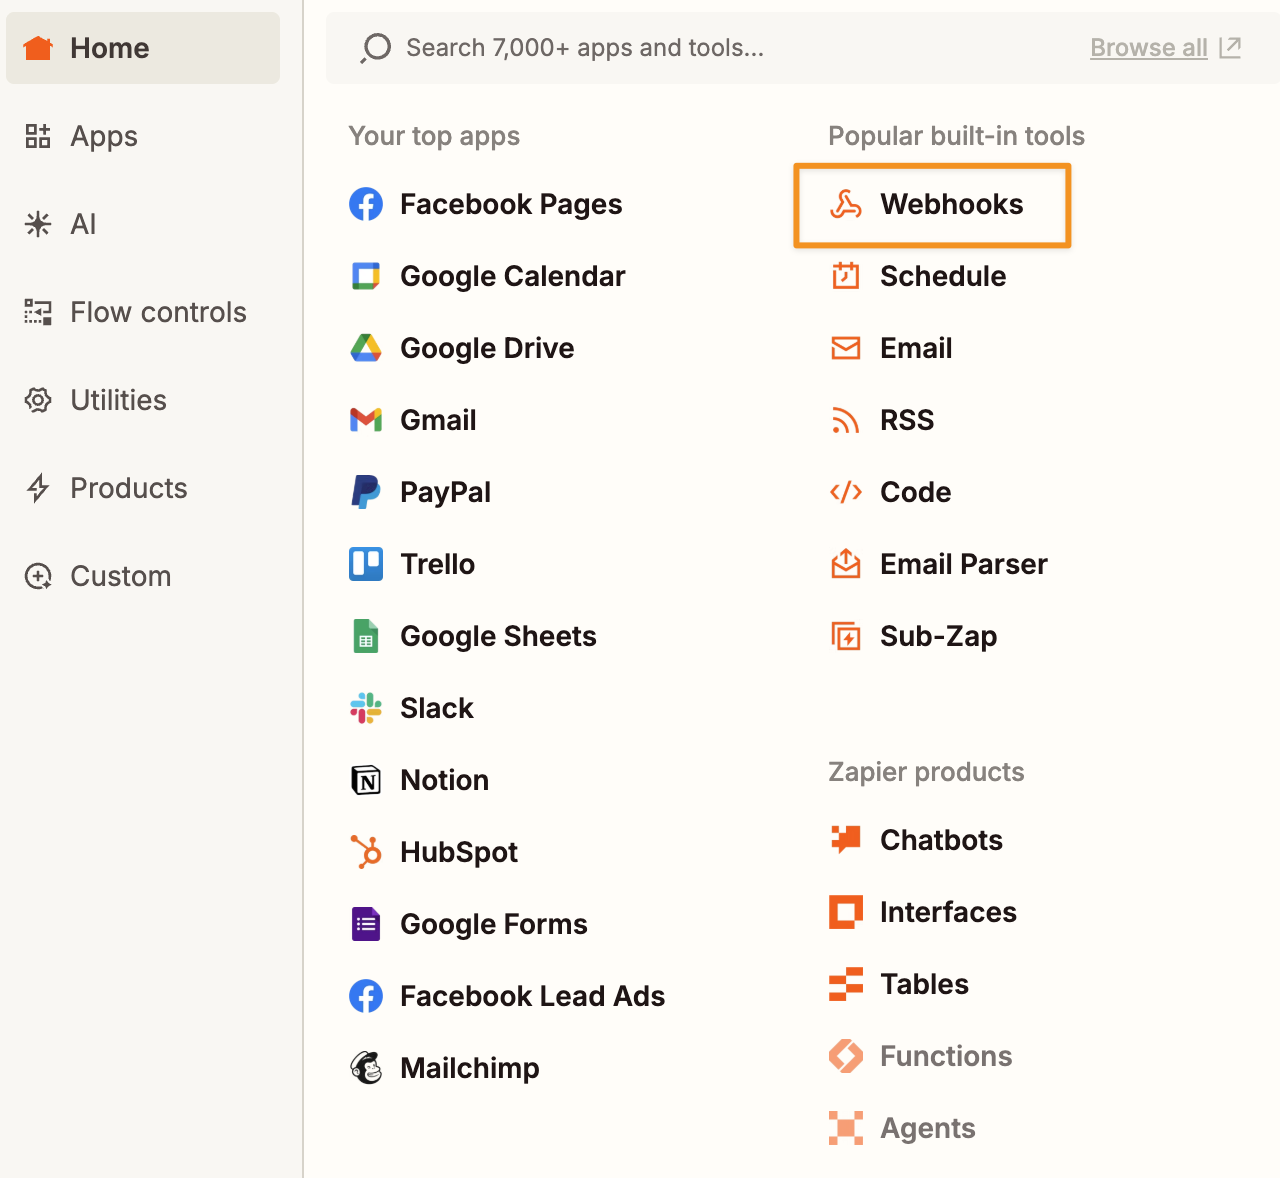Screen dimensions: 1280x1178
Task: Open the Flow controls category
Action: pos(157,312)
